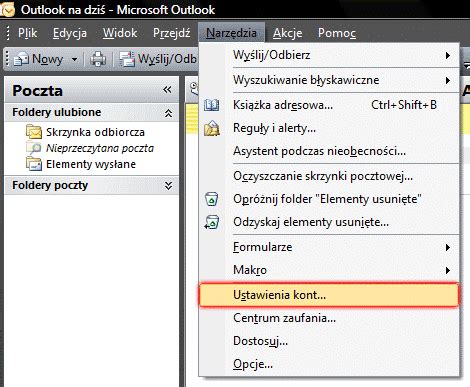
Task: Click the menu bar drag handle
Action: click(x=8, y=33)
